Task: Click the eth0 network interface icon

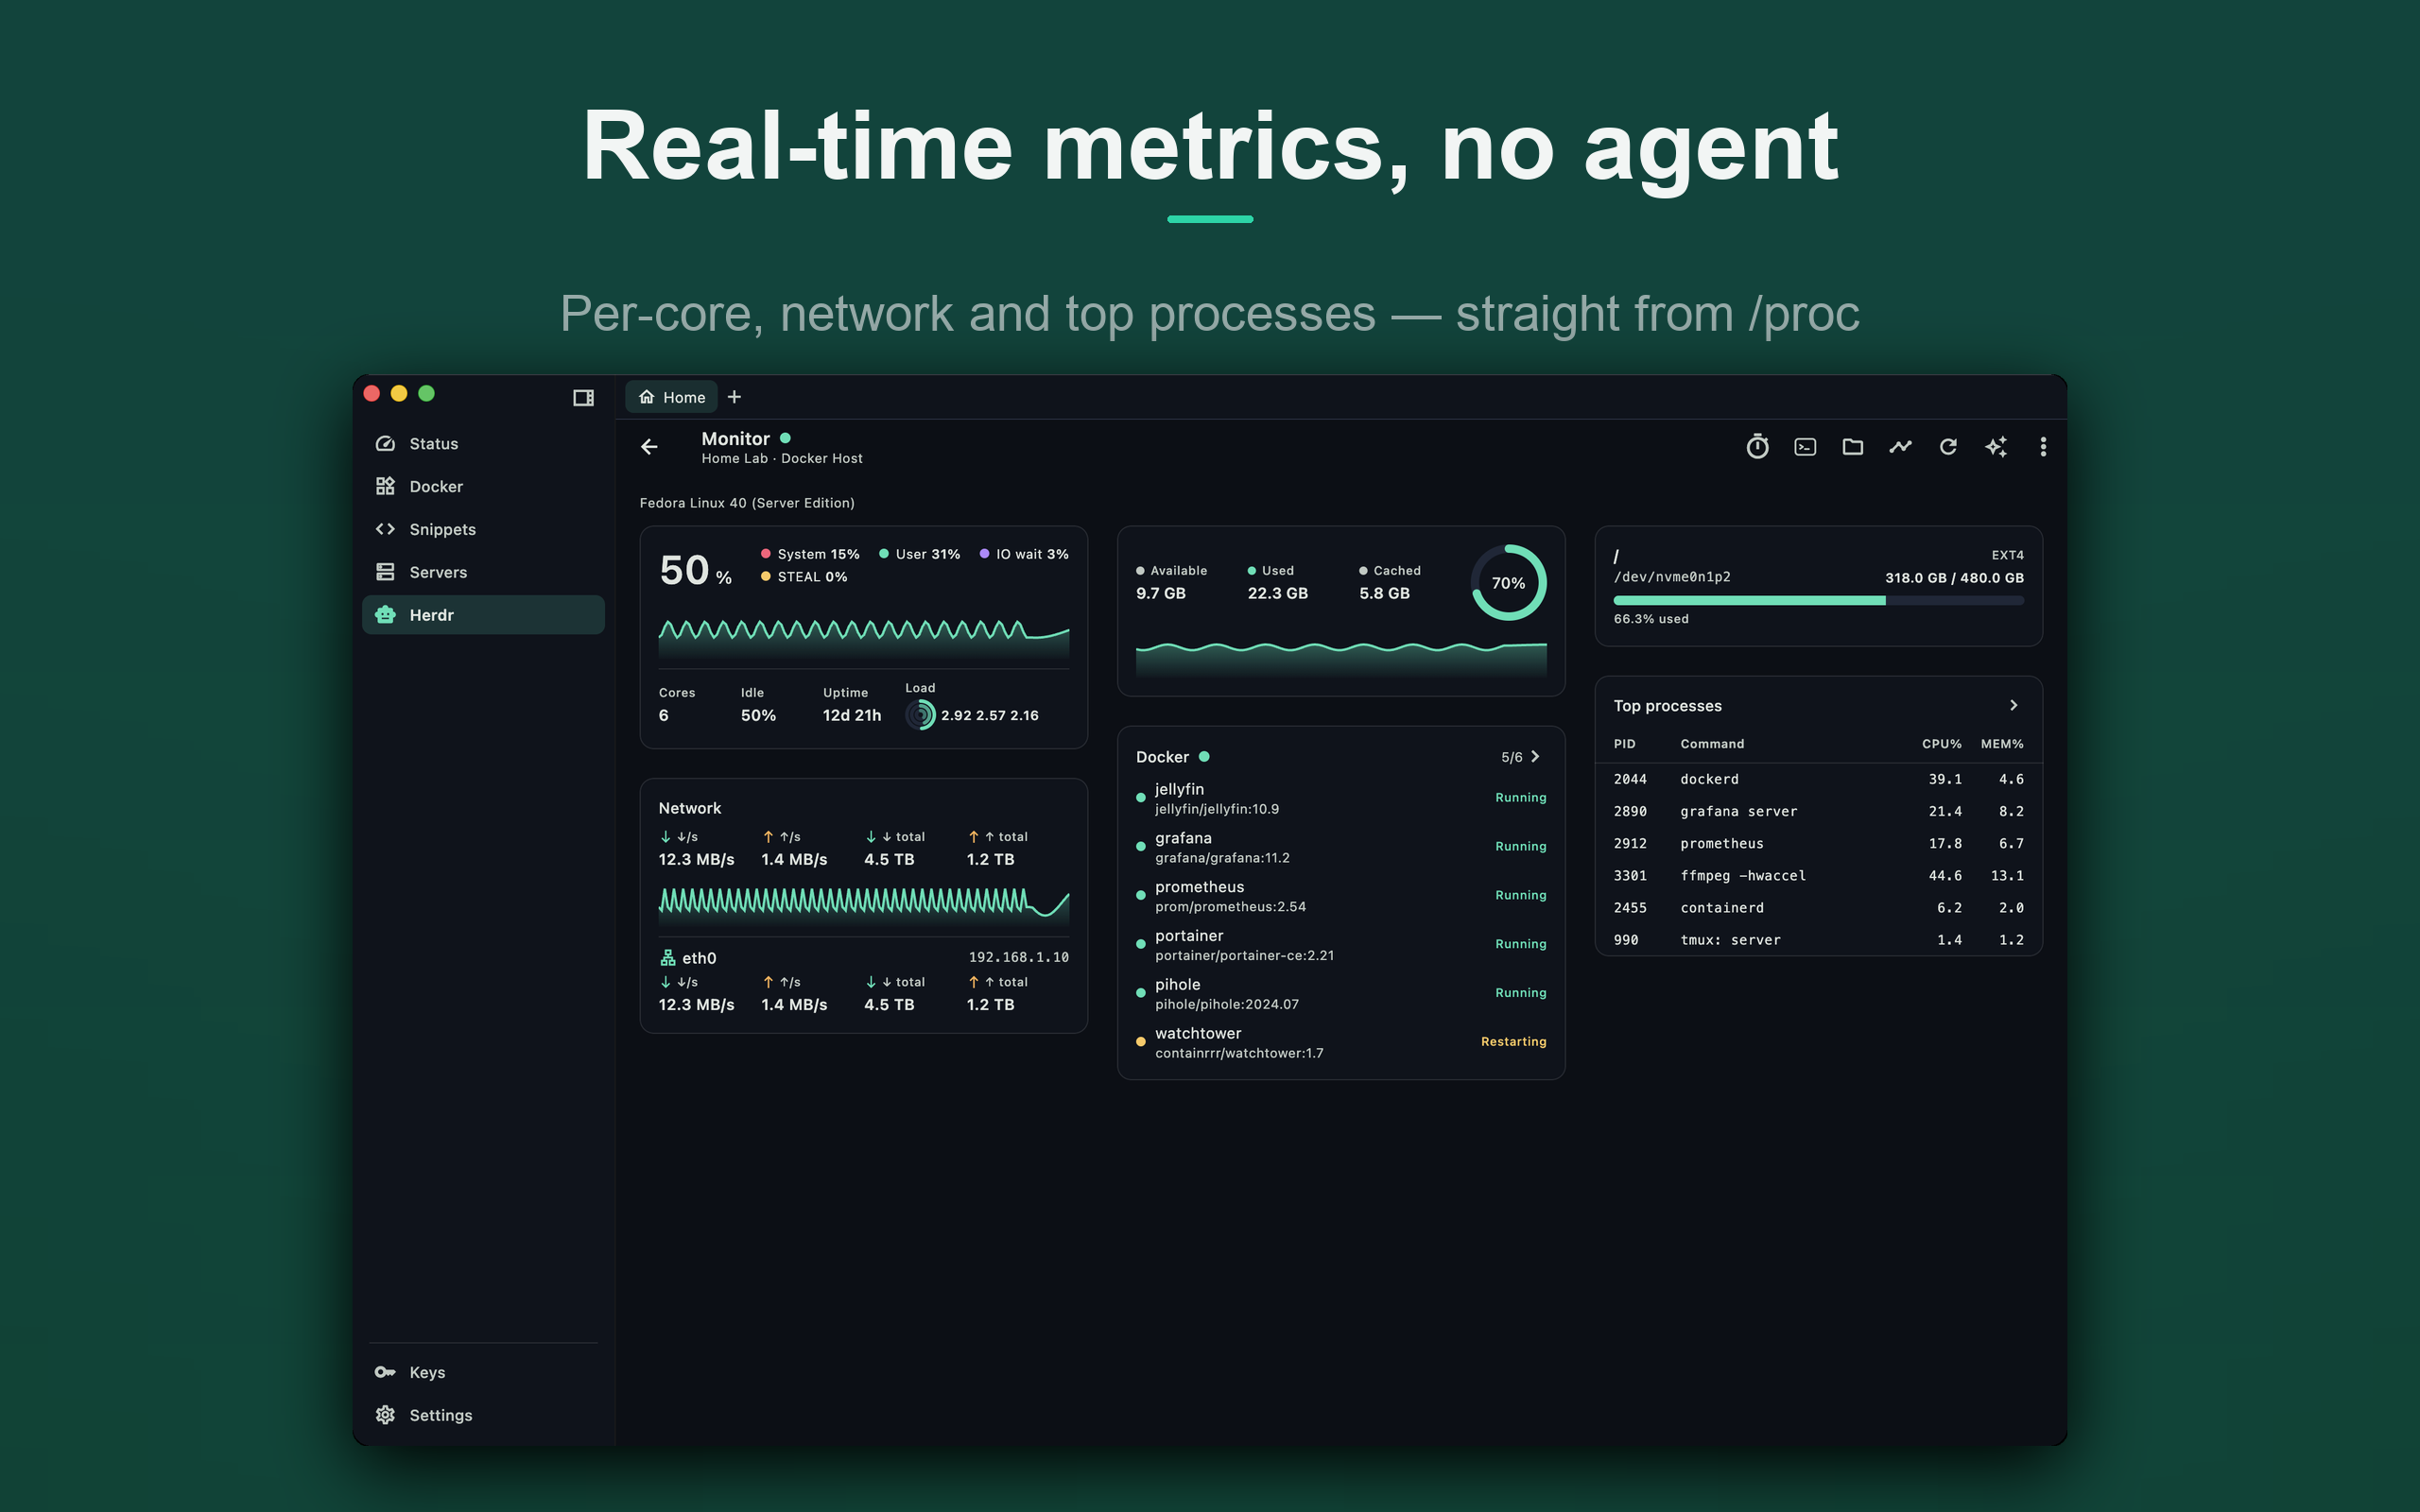Action: pyautogui.click(x=667, y=958)
